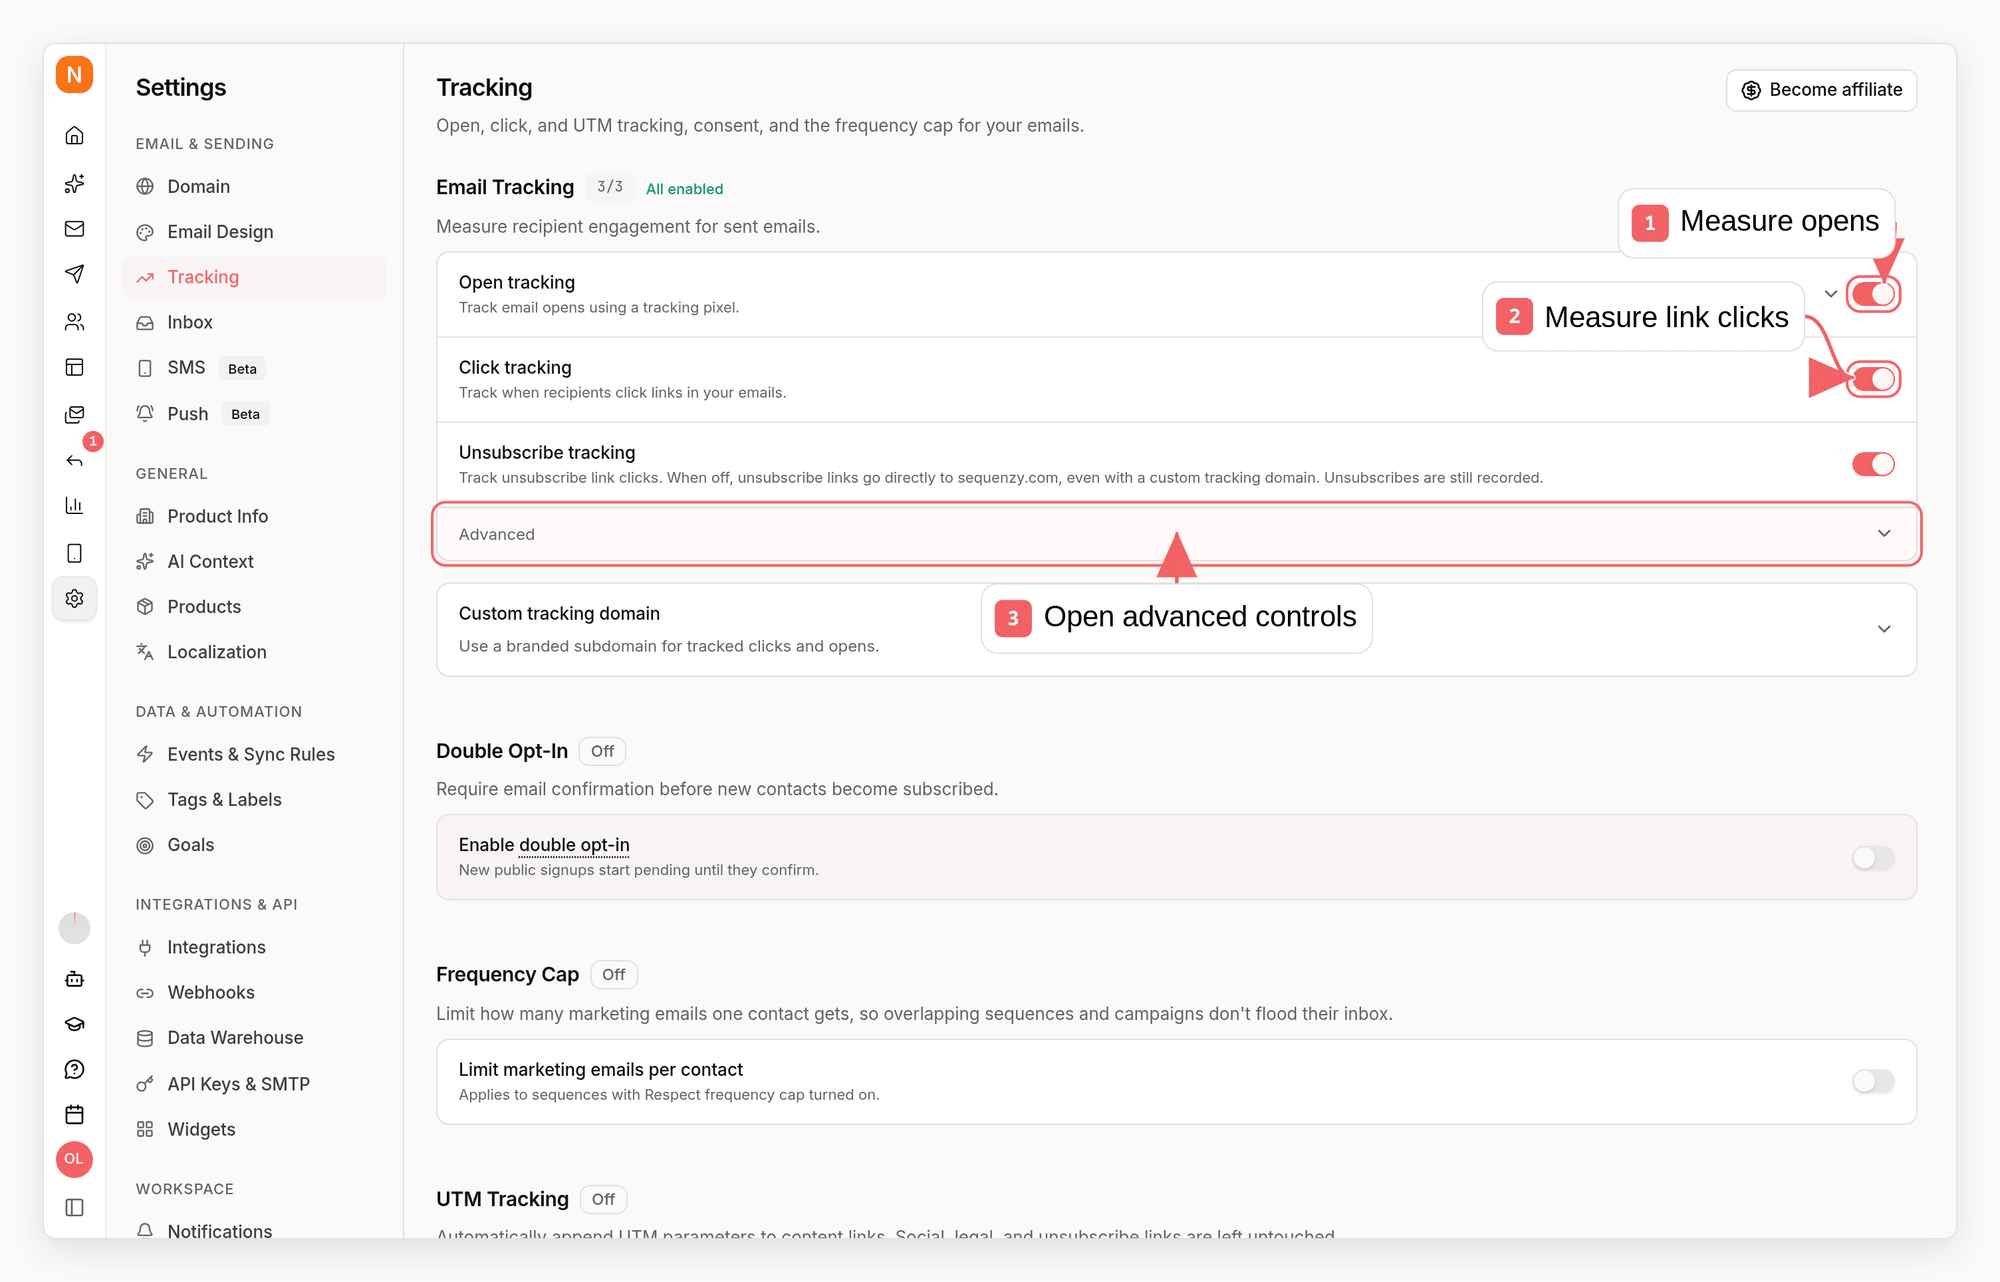Open the envelope mail icon in the left rail
Screen dimensions: 2000x1282
point(74,229)
